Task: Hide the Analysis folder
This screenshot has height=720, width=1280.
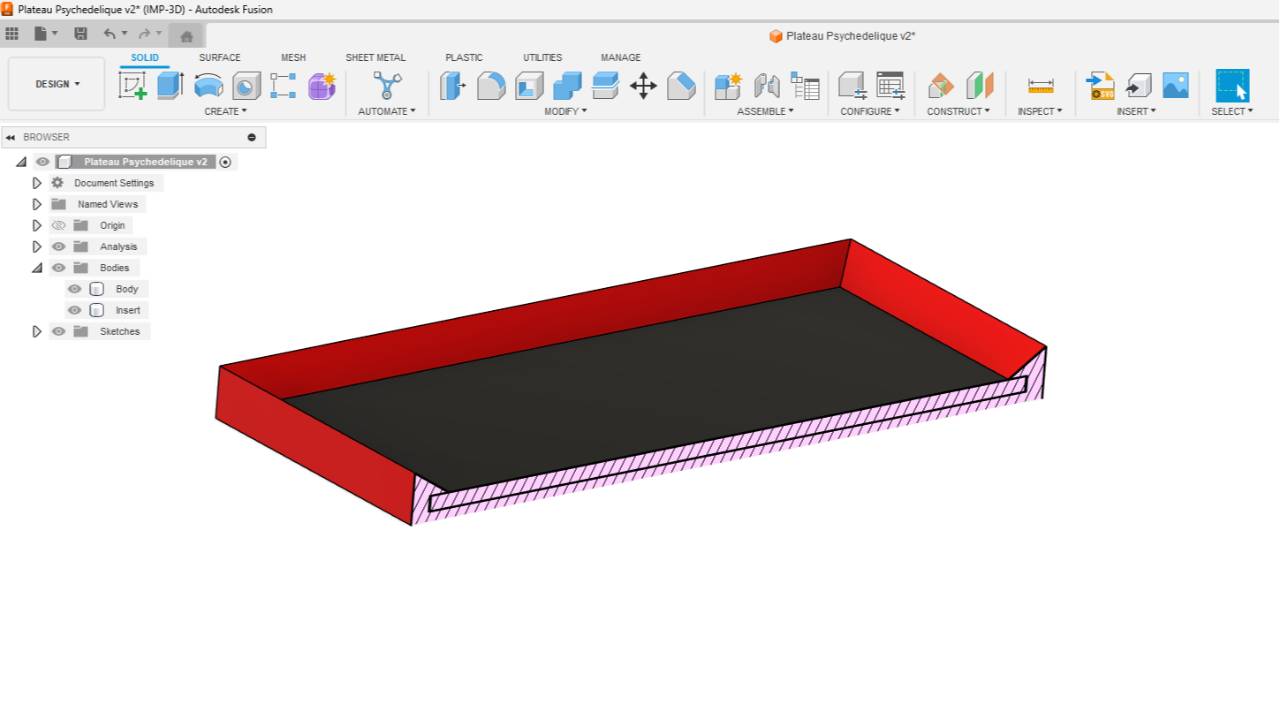Action: click(58, 247)
